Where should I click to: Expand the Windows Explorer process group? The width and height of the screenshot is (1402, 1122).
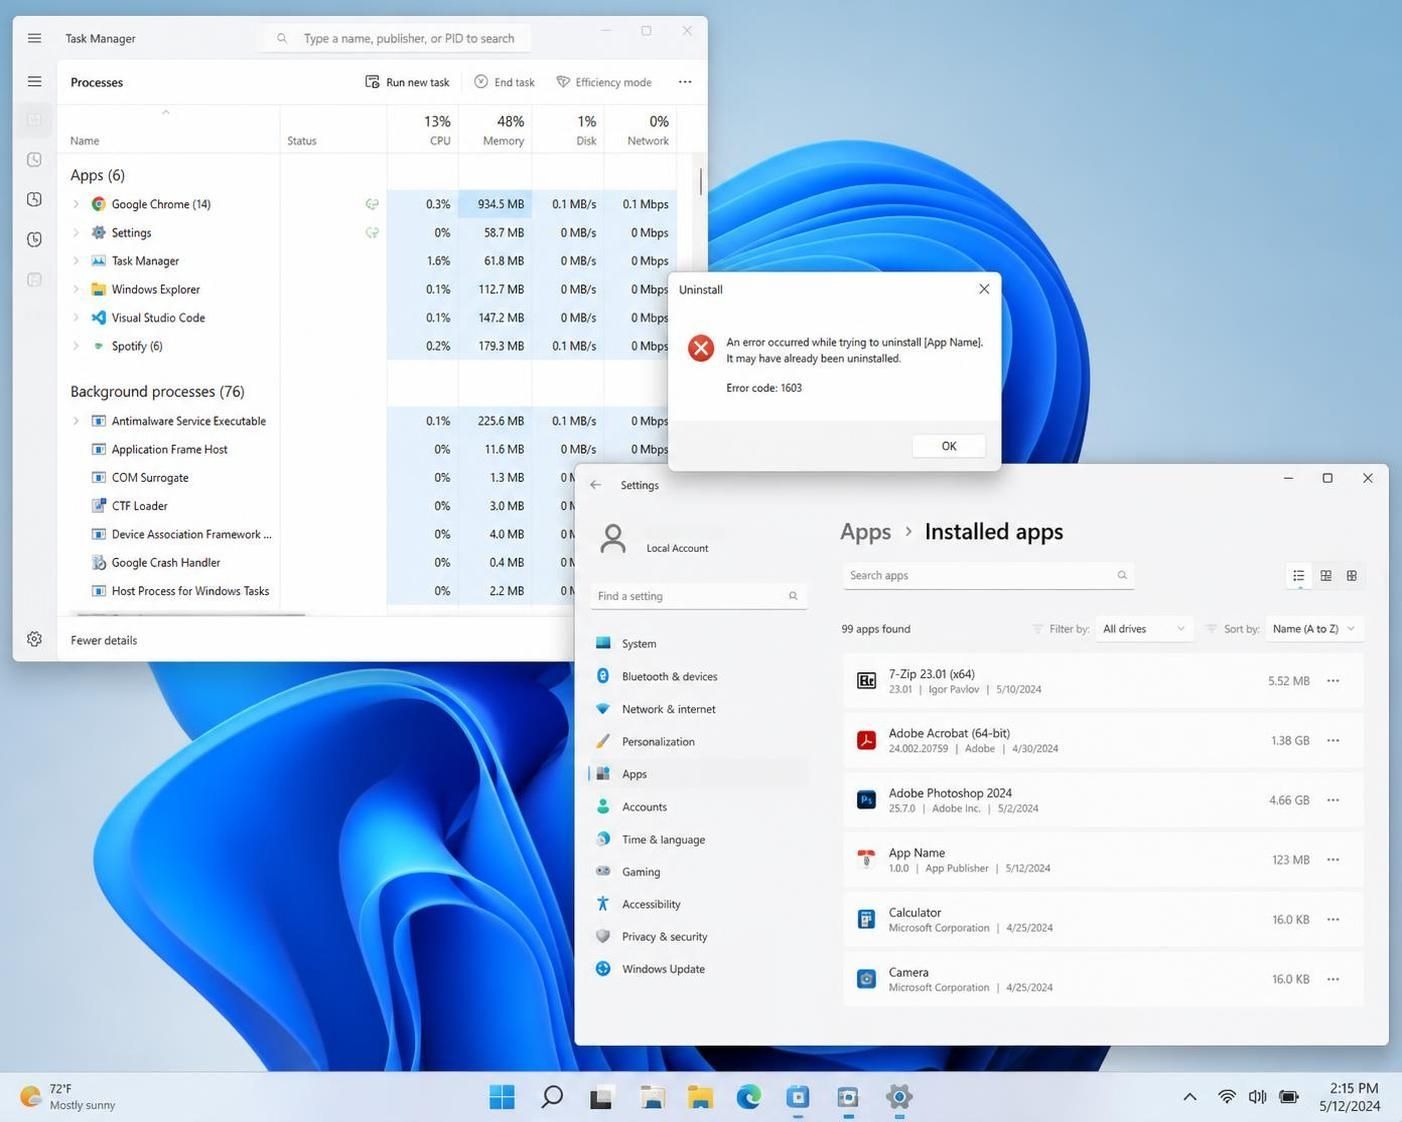click(76, 289)
